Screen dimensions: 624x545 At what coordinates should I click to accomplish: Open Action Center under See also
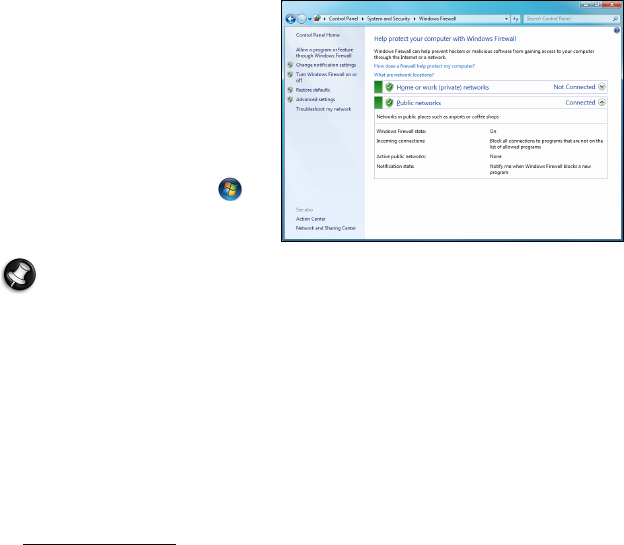pyautogui.click(x=310, y=219)
